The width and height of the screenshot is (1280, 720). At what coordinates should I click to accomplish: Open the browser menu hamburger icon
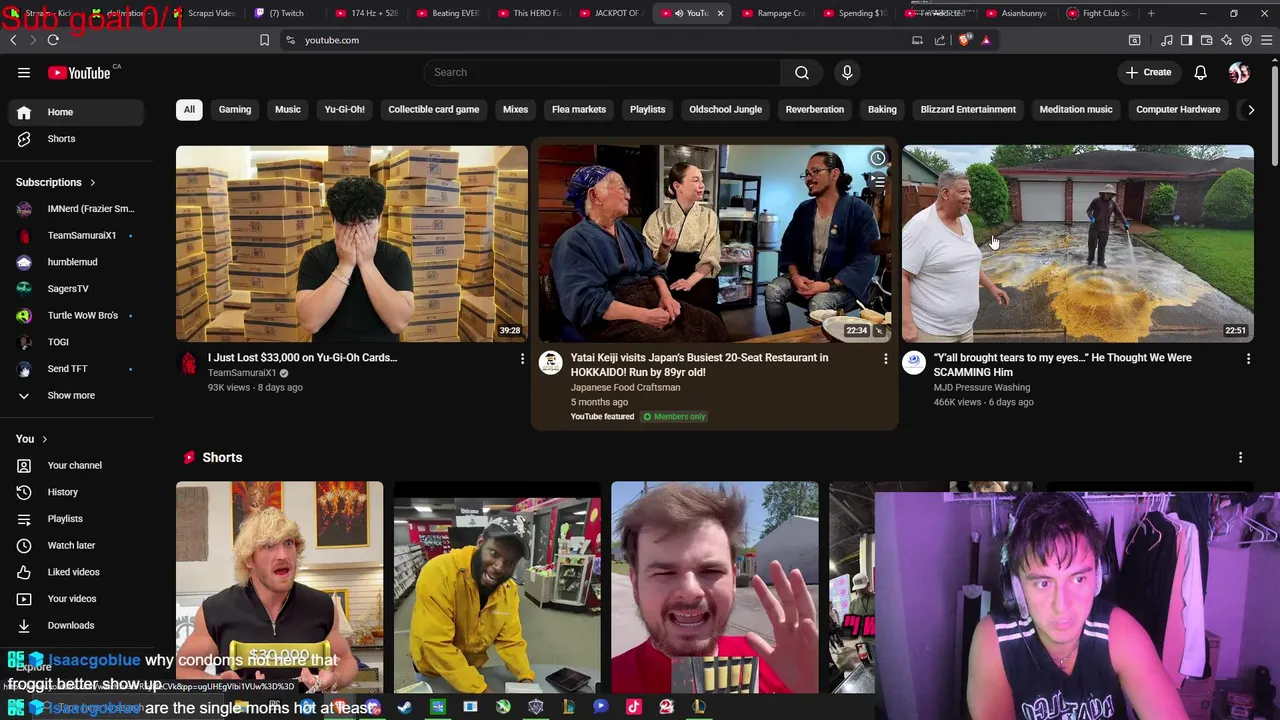(x=1267, y=40)
